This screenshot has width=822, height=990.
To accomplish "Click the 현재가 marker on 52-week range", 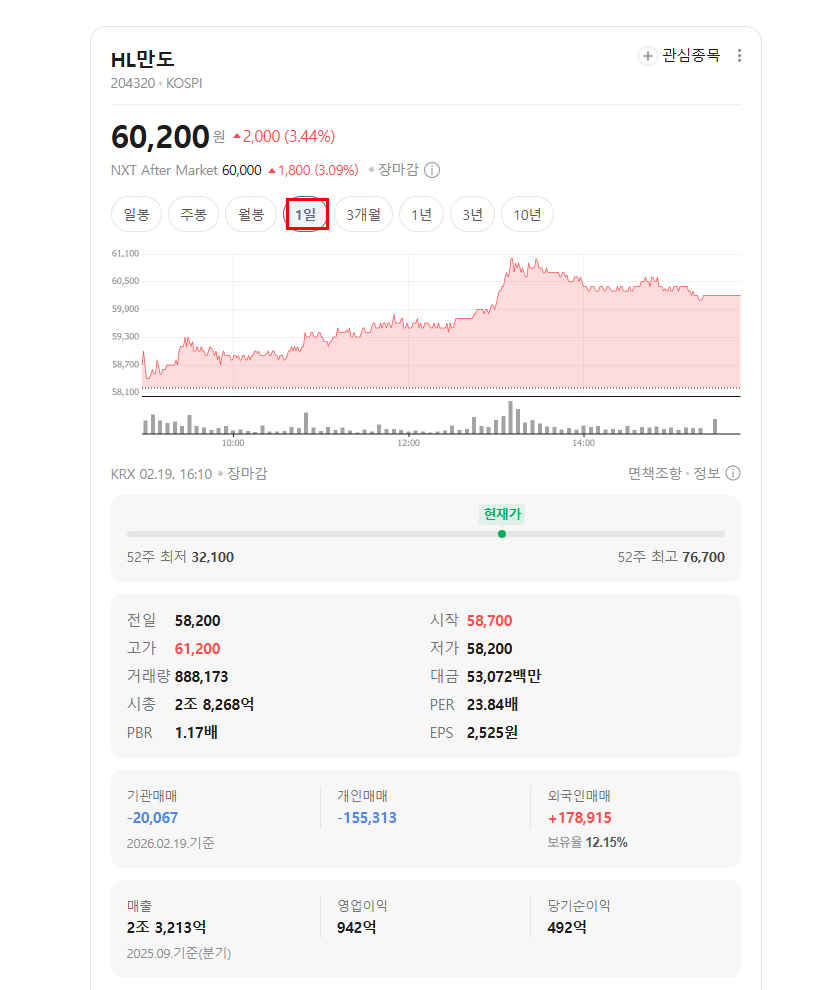I will click(502, 534).
